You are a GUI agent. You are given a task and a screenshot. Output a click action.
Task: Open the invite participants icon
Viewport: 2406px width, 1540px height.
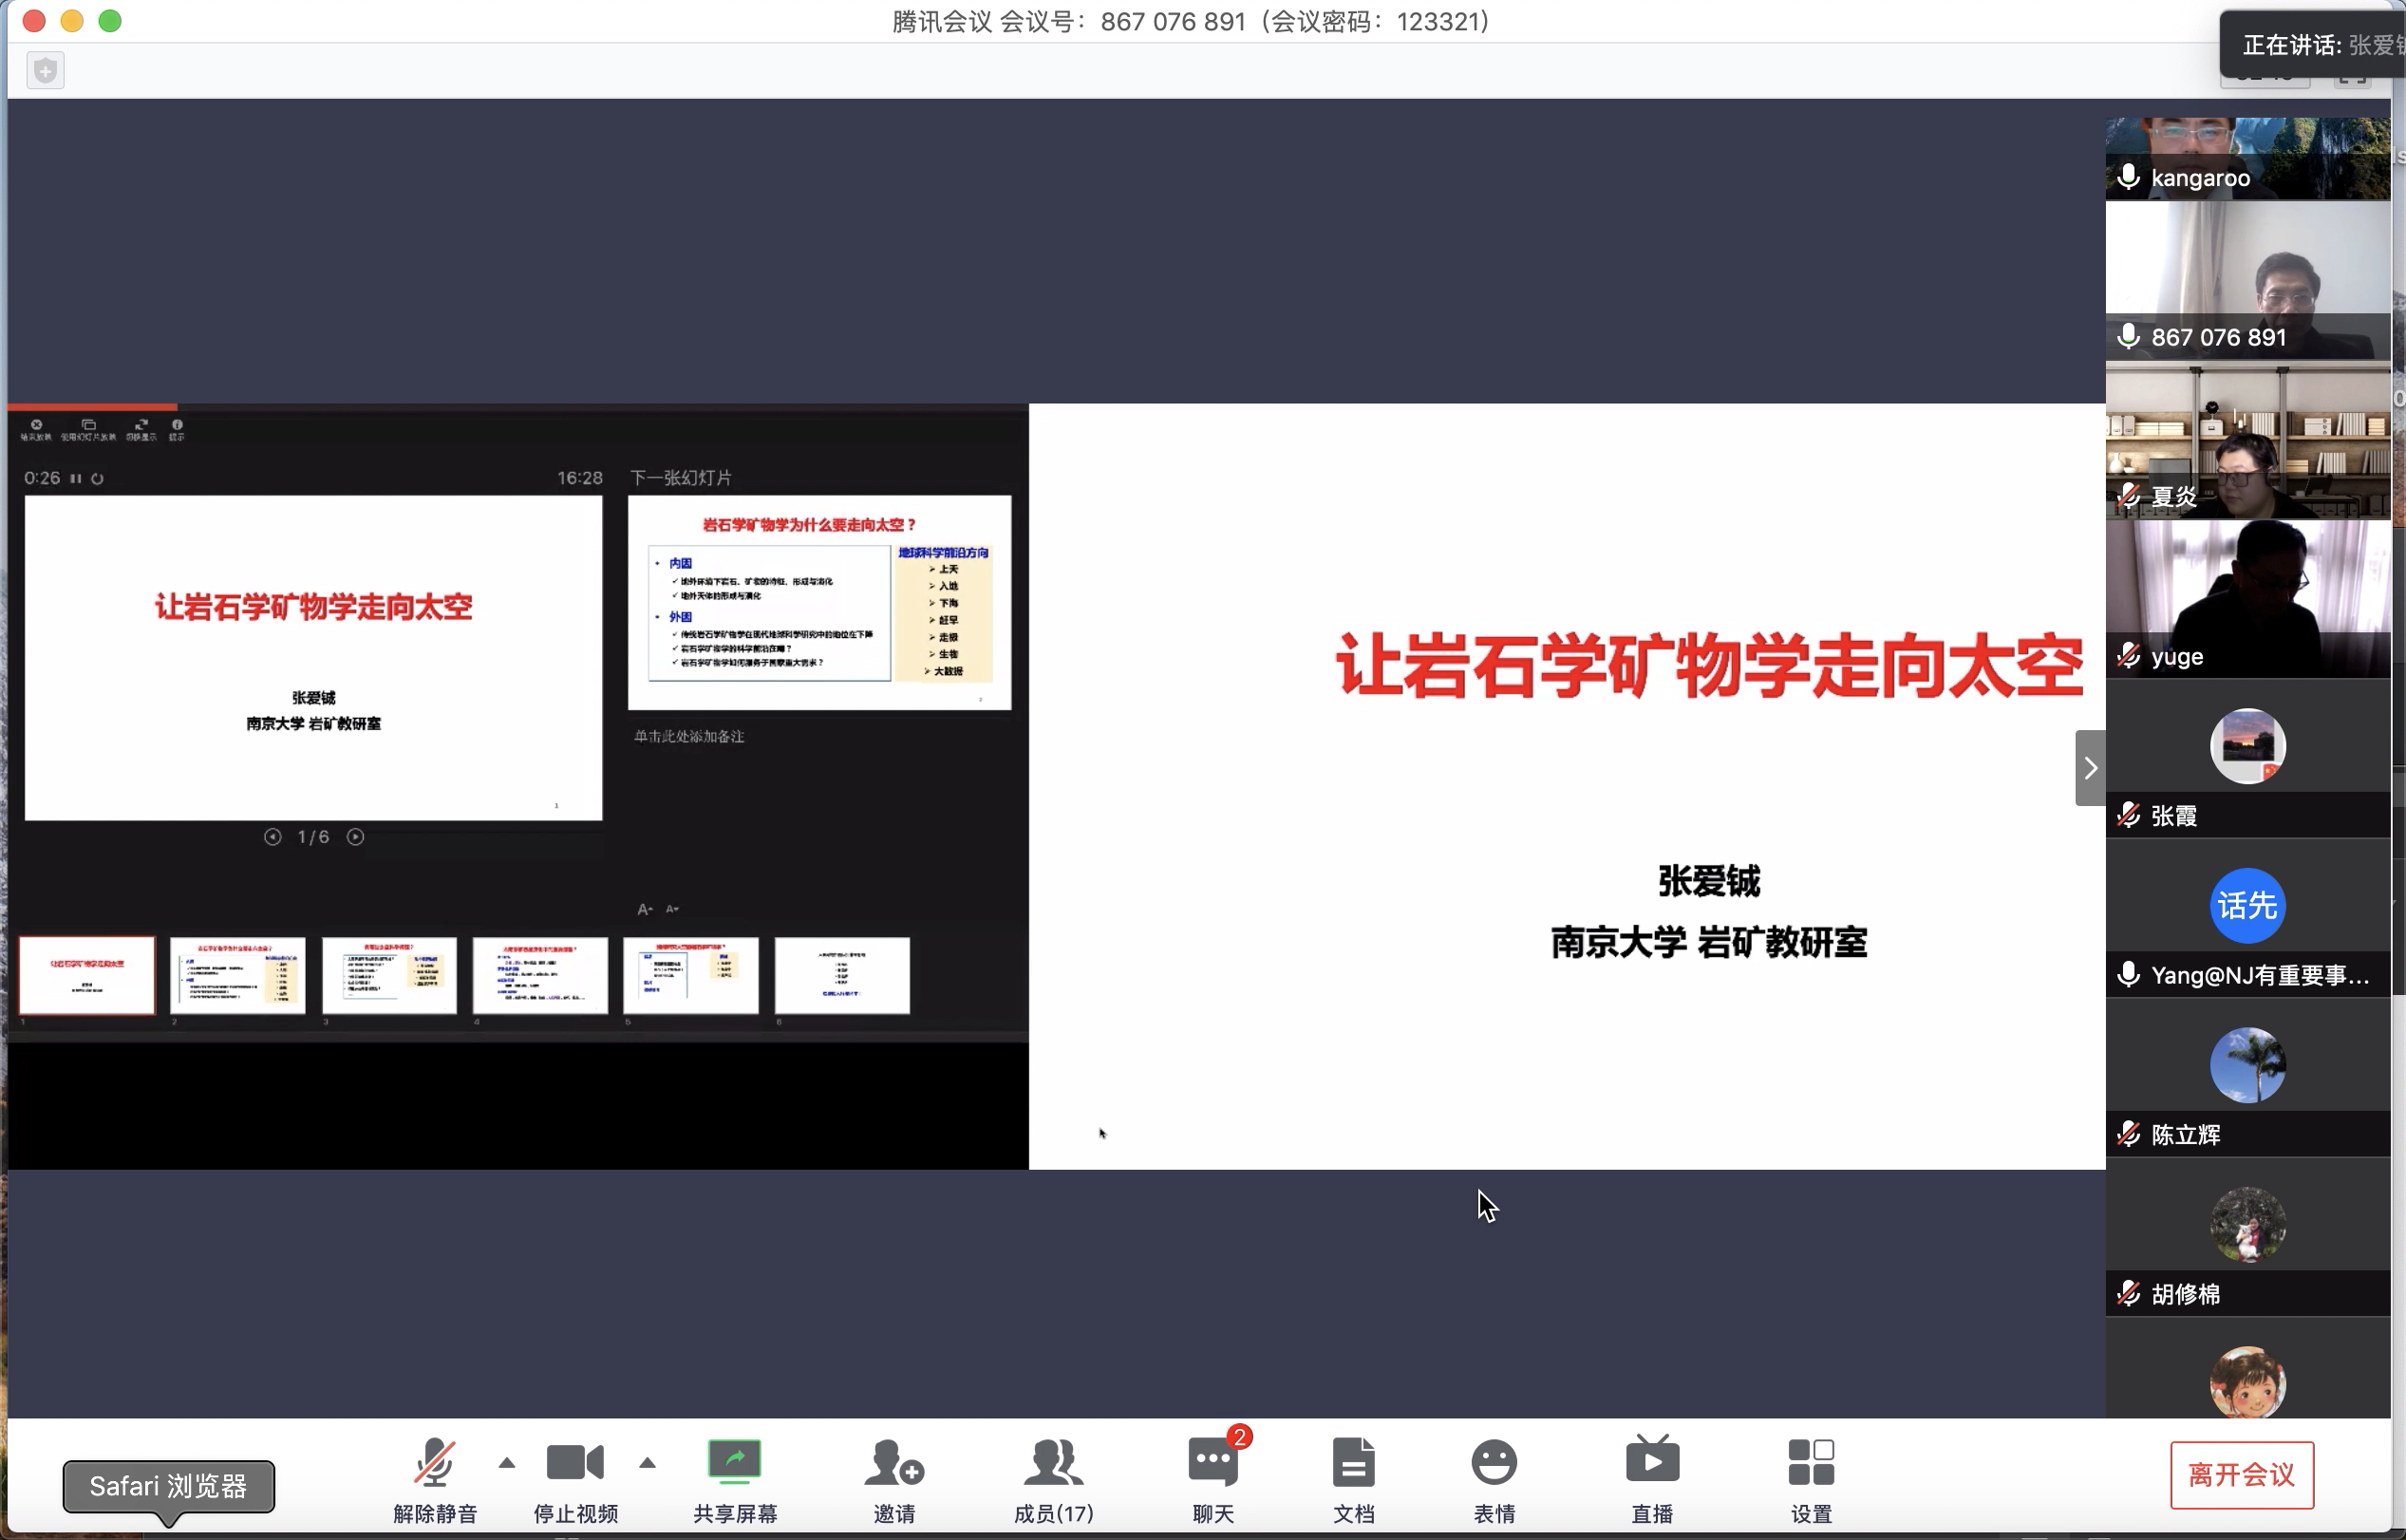[x=893, y=1463]
